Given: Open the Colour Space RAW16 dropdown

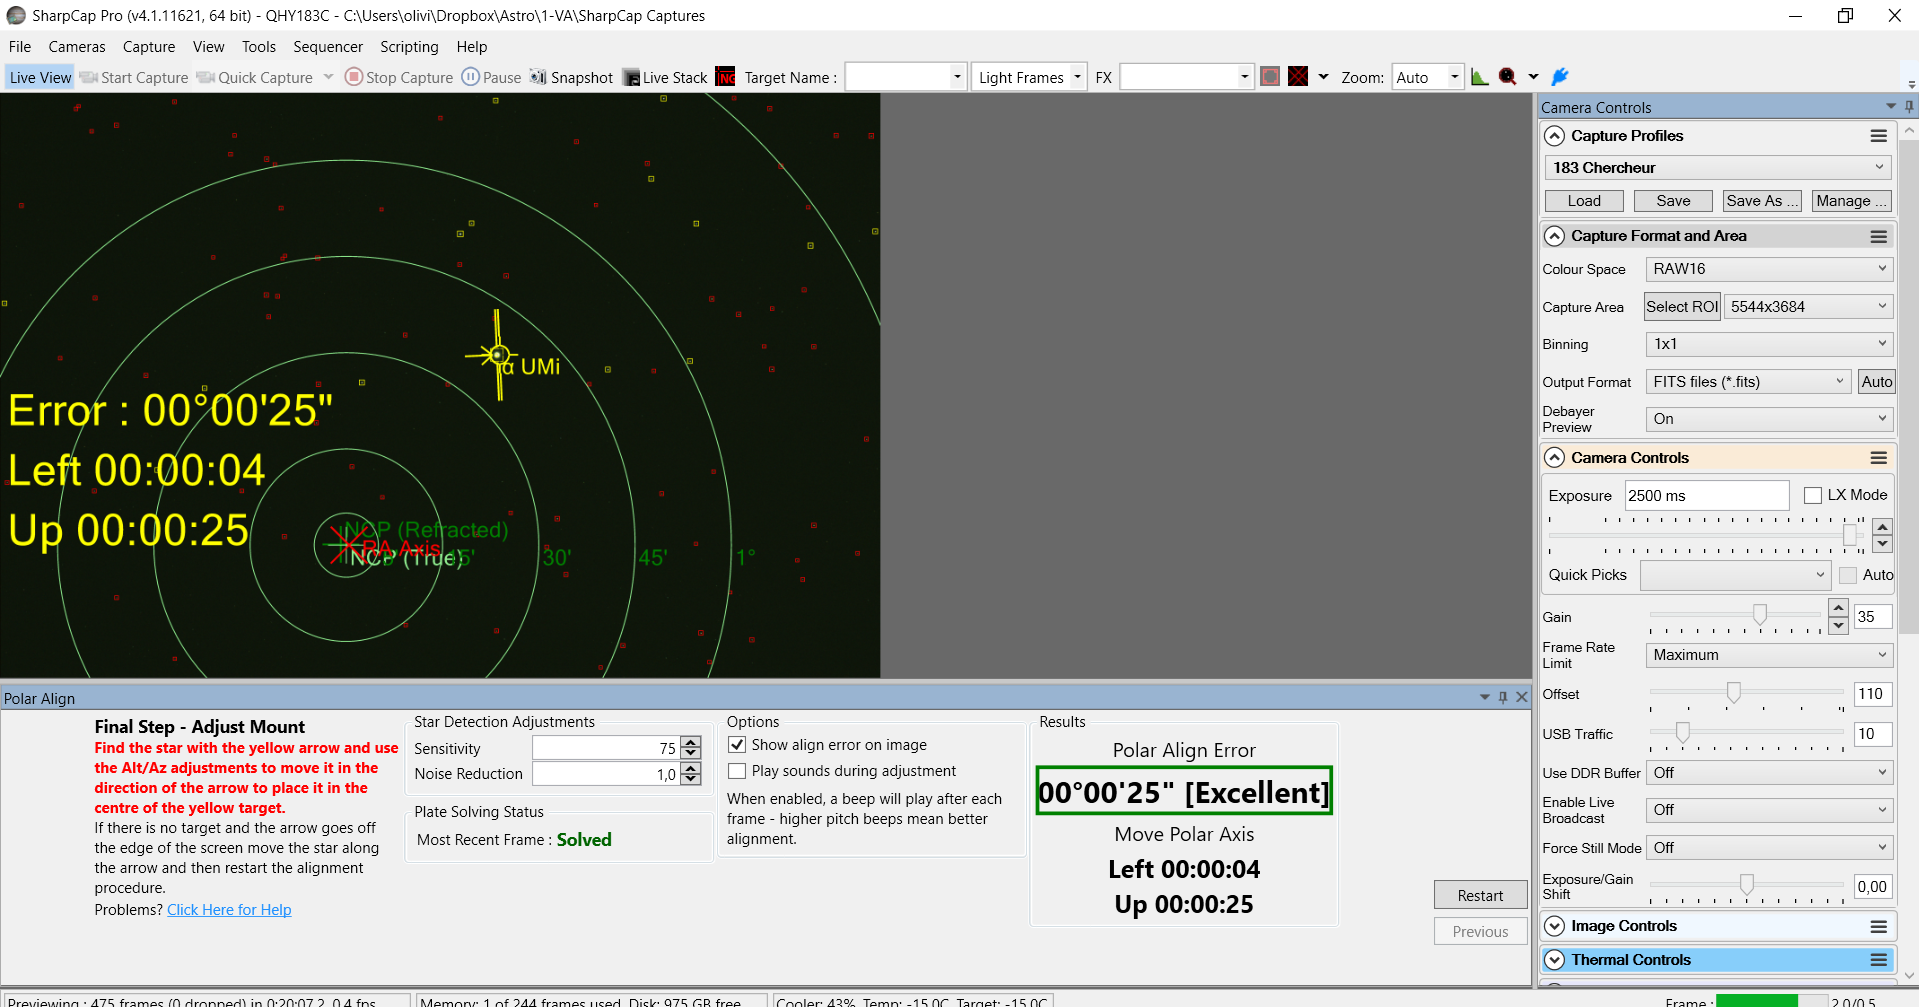Looking at the screenshot, I should tap(1768, 269).
